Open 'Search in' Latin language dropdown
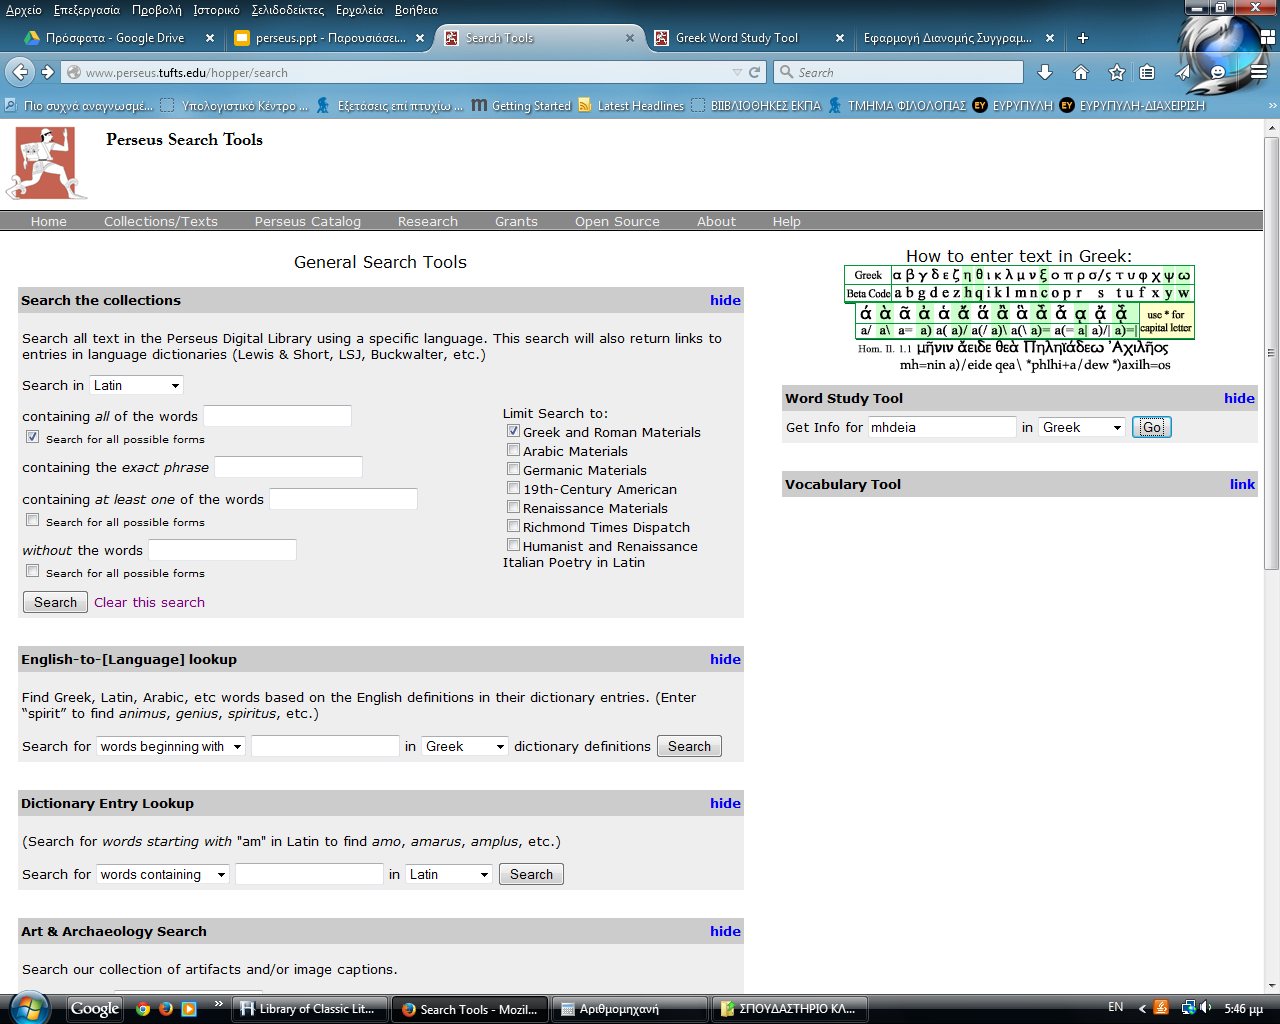Viewport: 1280px width, 1024px height. pos(136,385)
